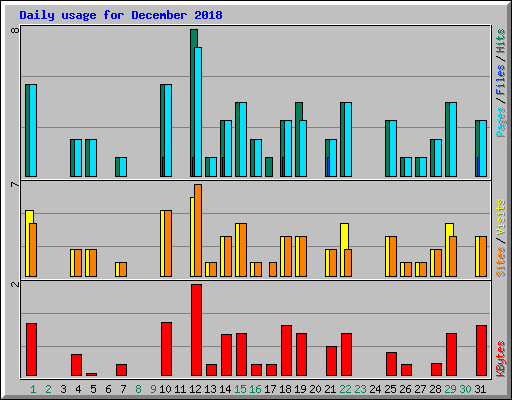Select the green day 15 axis label
This screenshot has width=512, height=400.
pos(240,389)
